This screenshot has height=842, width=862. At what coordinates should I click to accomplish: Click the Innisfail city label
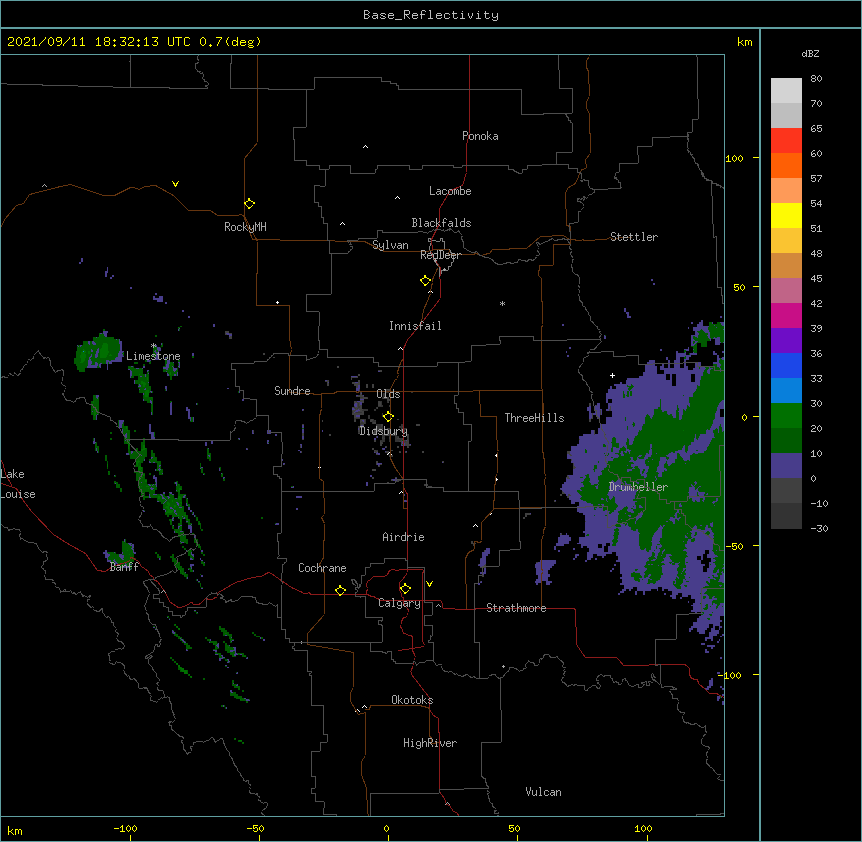415,326
